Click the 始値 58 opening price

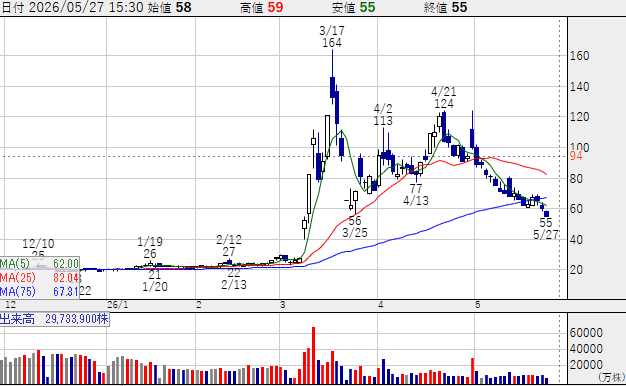click(x=169, y=8)
